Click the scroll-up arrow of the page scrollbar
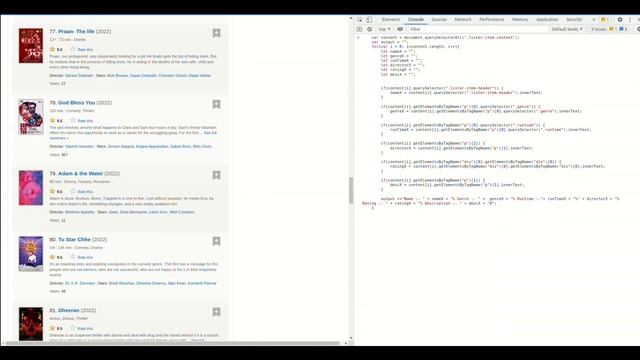Screen dimensions: 640x360 [351, 18]
